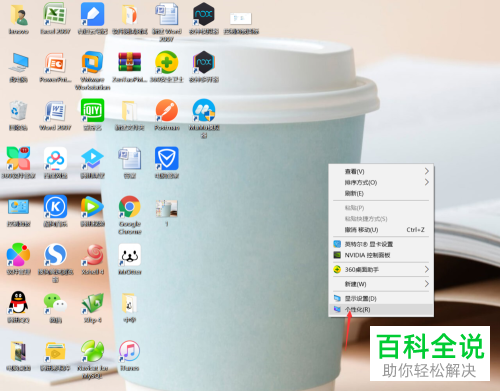This screenshot has width=500, height=391.
Task: Choose 撤消 移动(U) in context menu
Action: click(x=381, y=230)
